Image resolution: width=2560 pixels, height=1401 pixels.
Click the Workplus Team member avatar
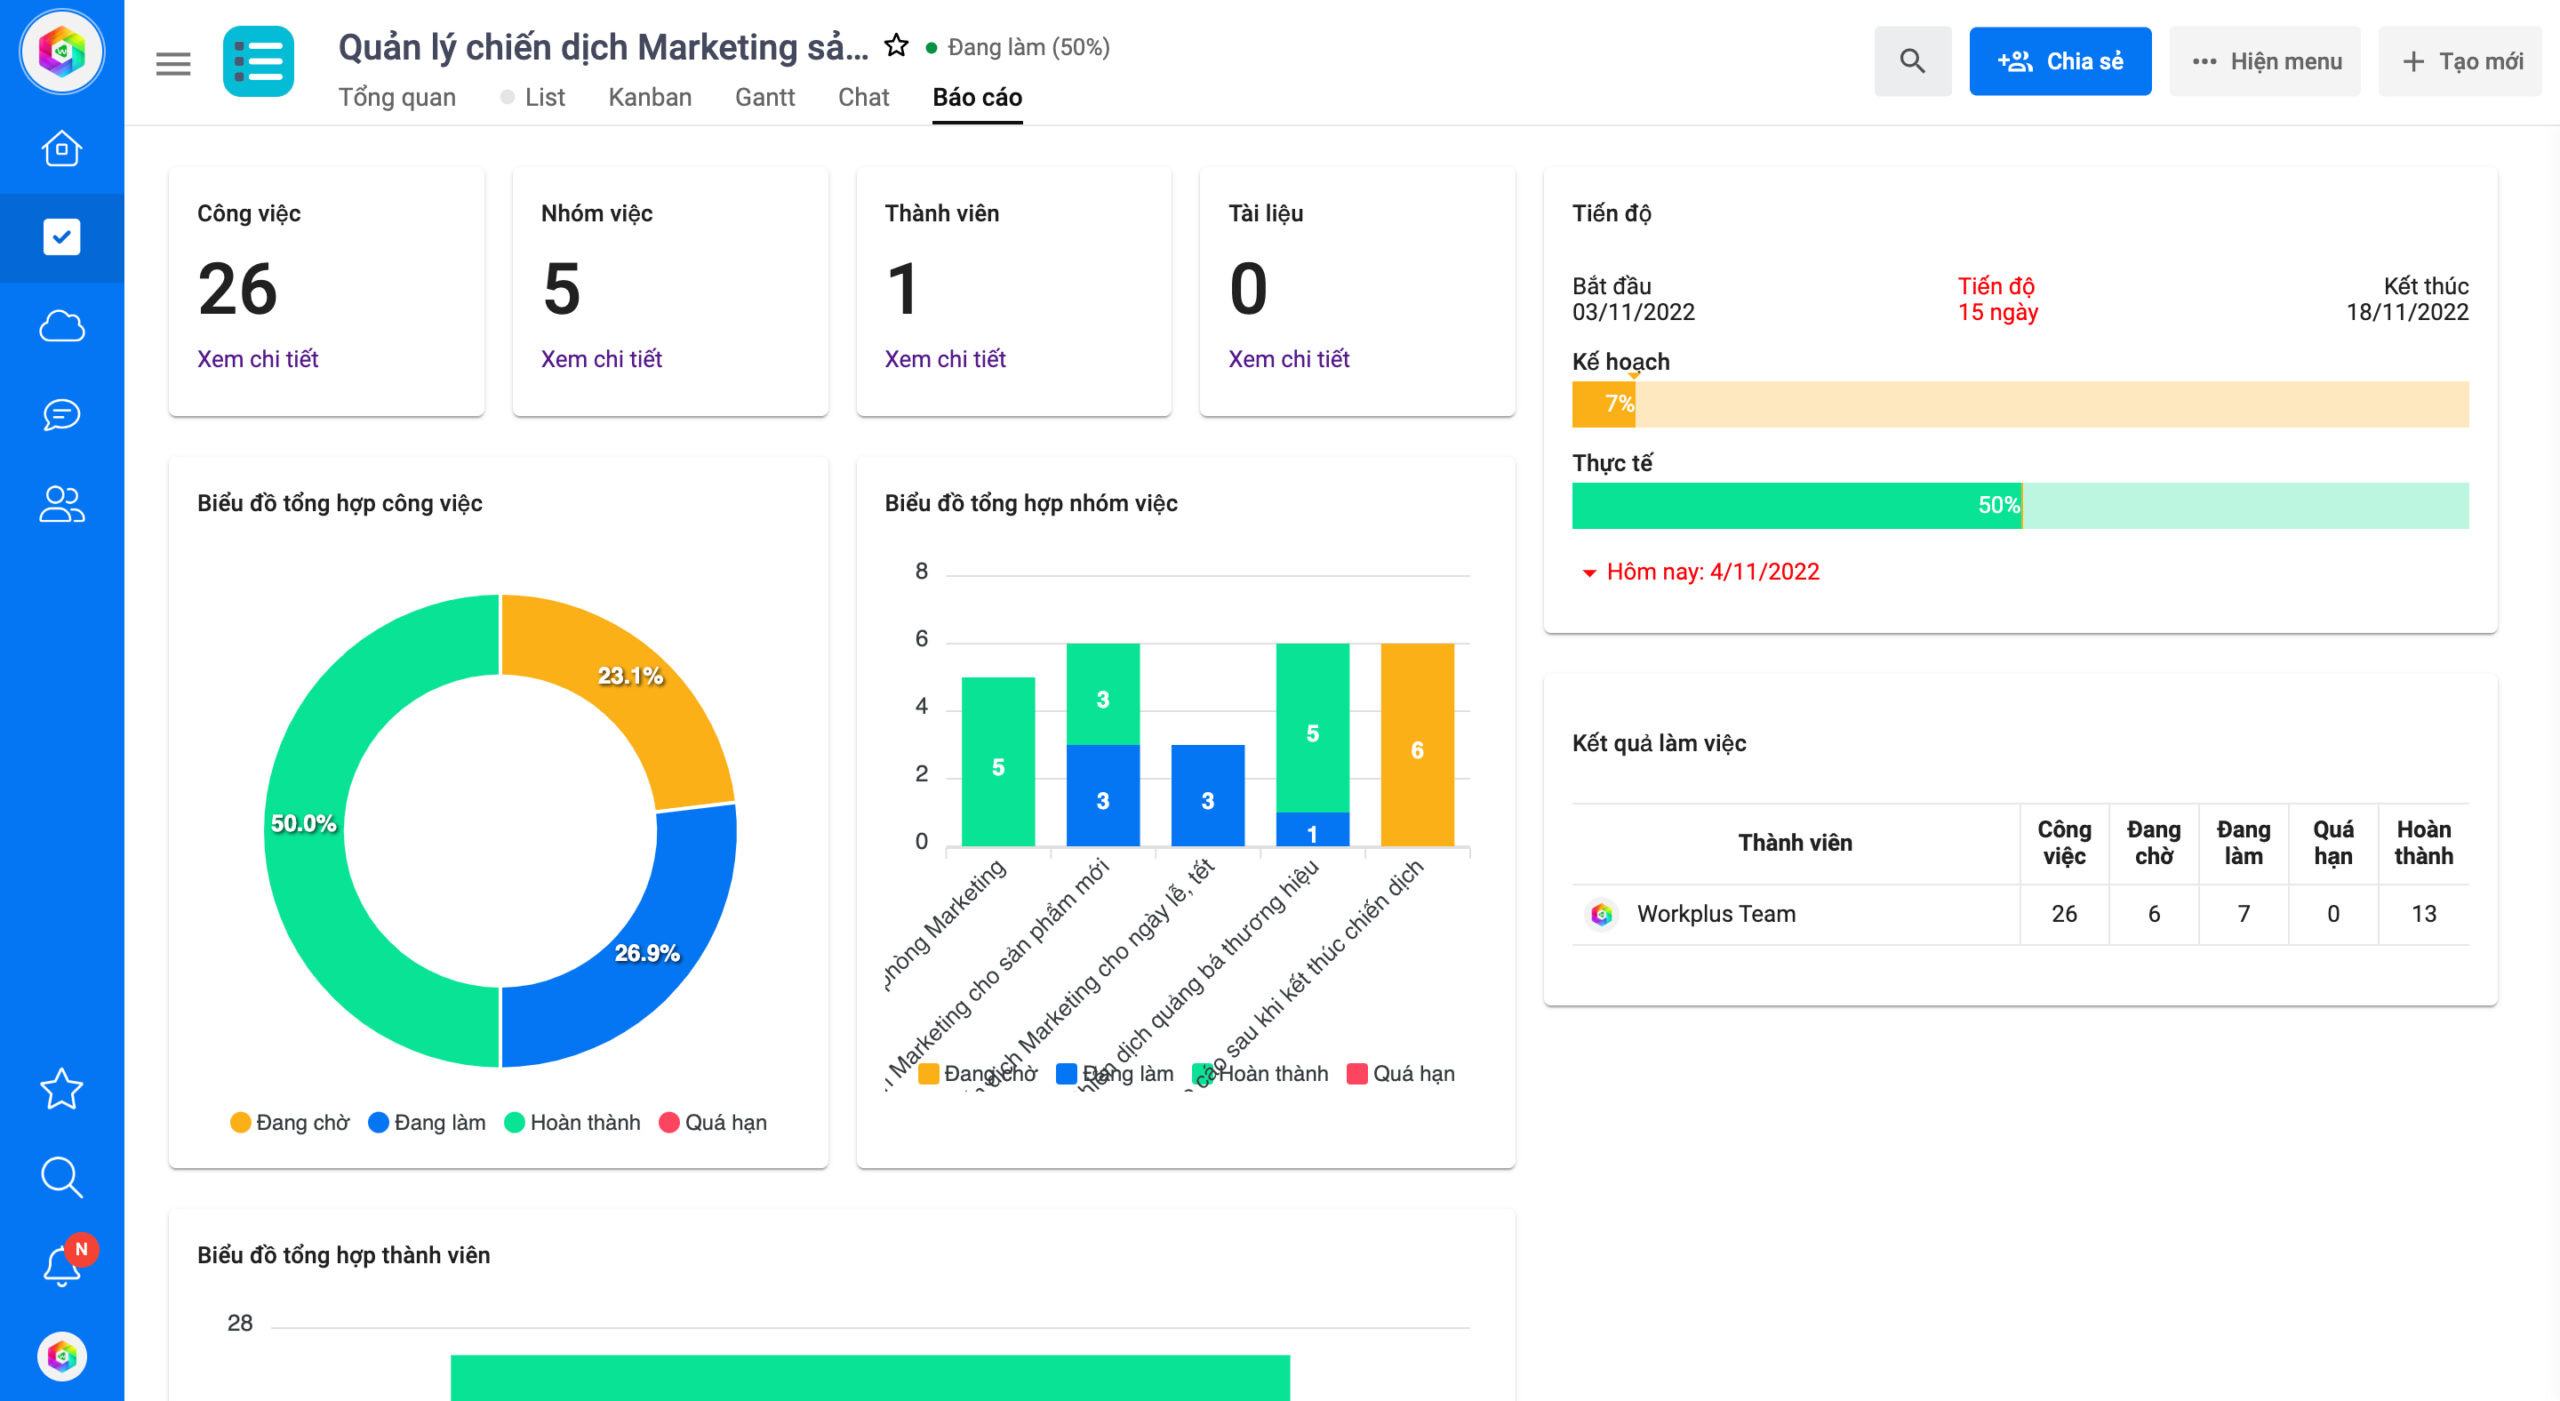tap(1601, 914)
